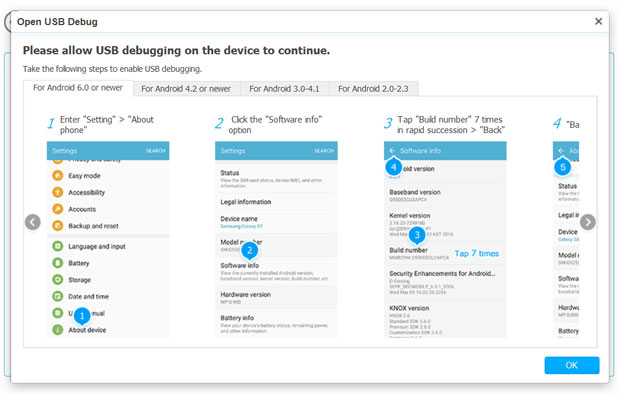Viewport: 620px width, 394px height.
Task: Open the For Android 2.0-2.3 tab
Action: tap(373, 89)
